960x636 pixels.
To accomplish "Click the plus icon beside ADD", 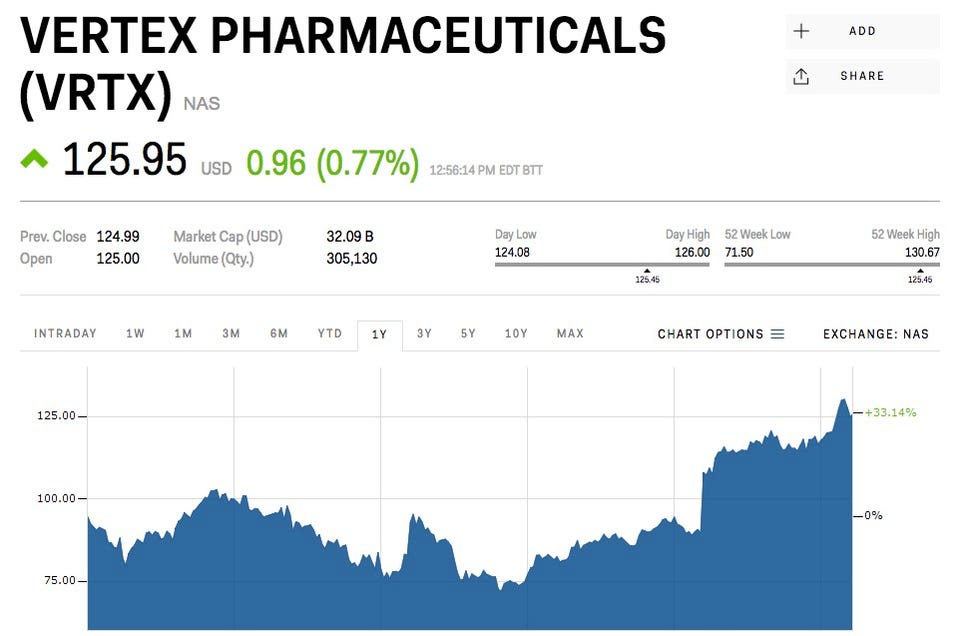I will [801, 31].
